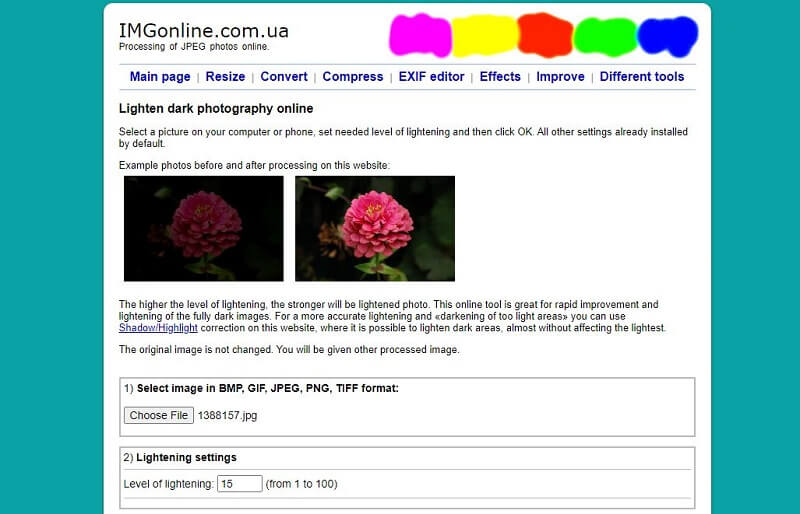
Task: Click the lightened after-processing flower photo
Action: pos(375,229)
